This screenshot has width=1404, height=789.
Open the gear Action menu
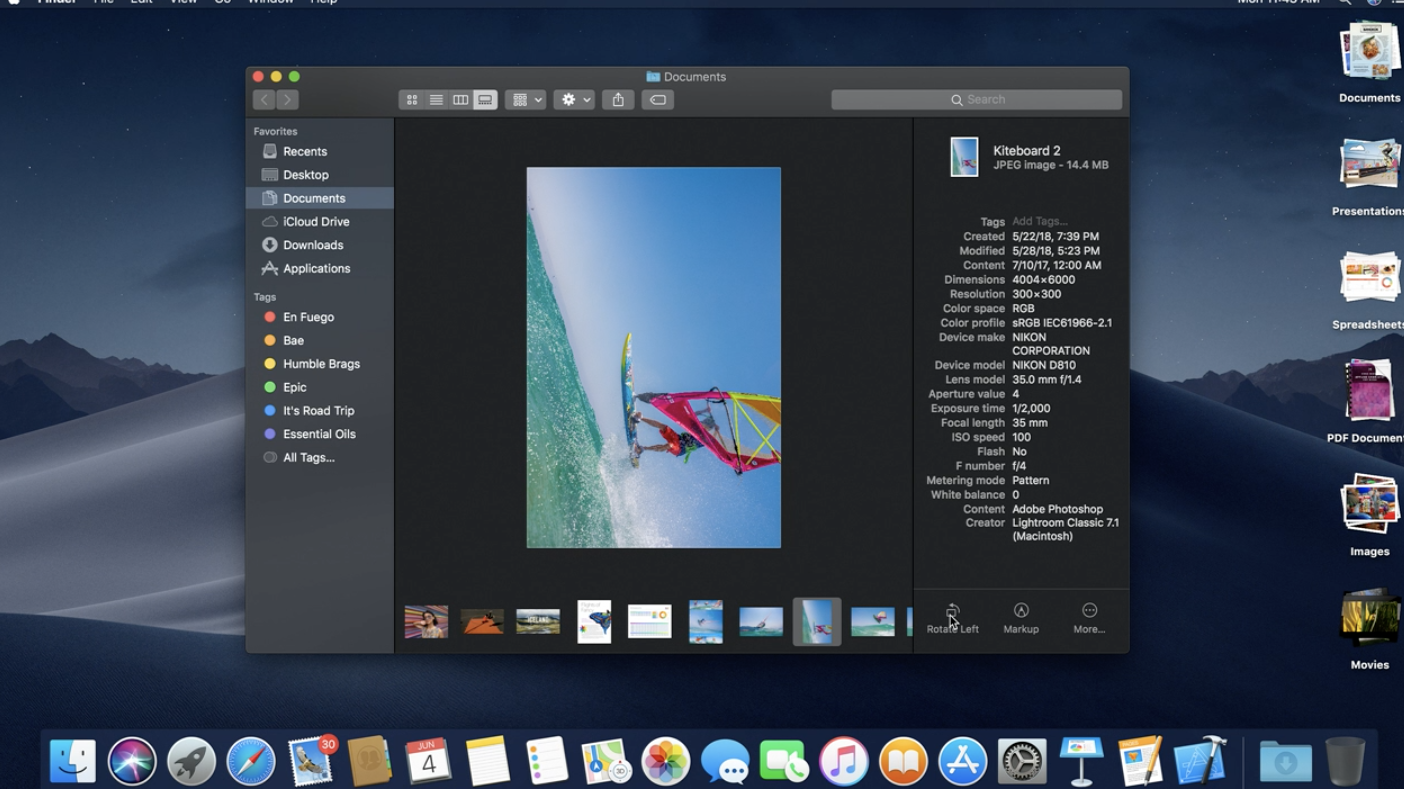point(575,100)
